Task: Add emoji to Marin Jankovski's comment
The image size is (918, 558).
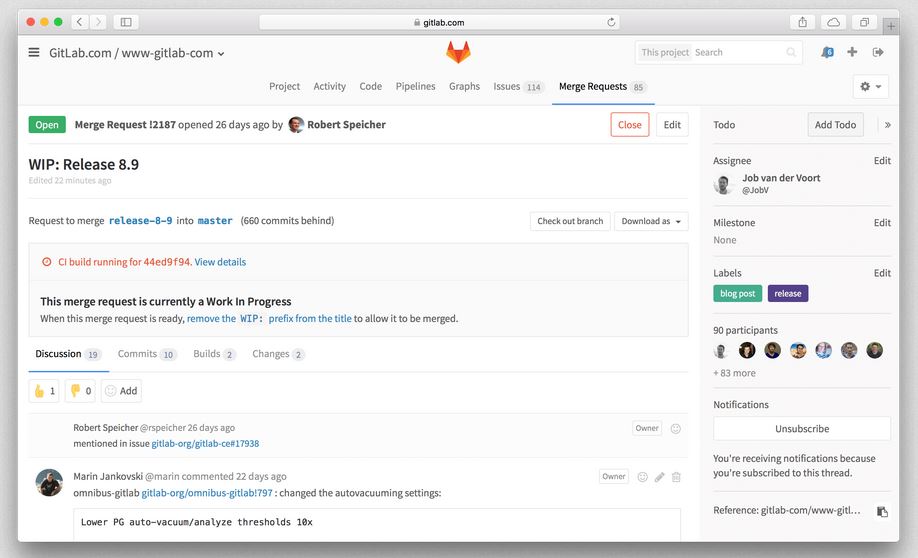Action: point(642,477)
